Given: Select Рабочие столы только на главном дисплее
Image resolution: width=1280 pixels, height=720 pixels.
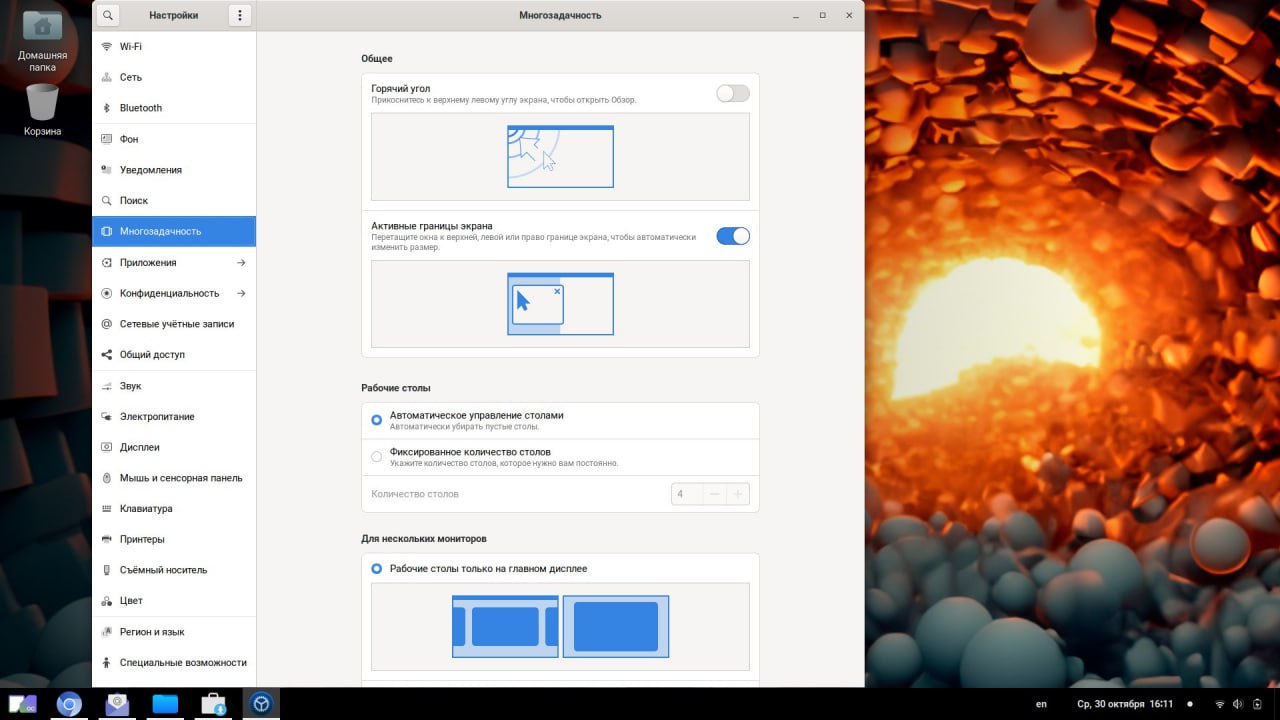Looking at the screenshot, I should pos(377,569).
